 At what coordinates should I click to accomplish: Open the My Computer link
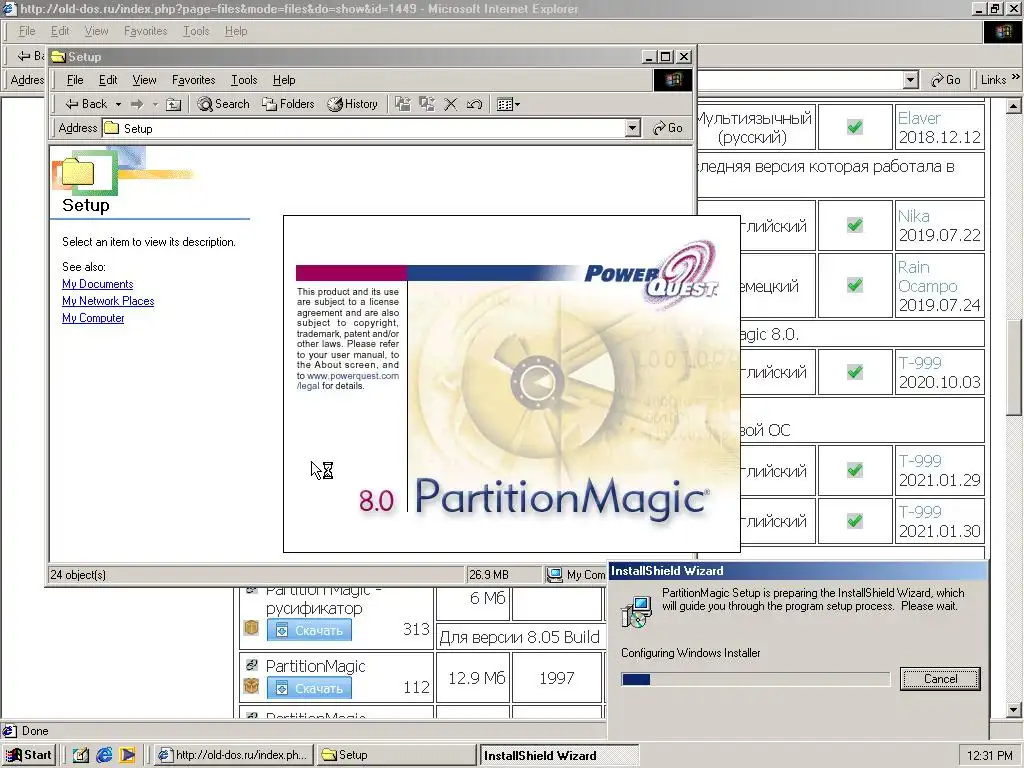coord(93,317)
